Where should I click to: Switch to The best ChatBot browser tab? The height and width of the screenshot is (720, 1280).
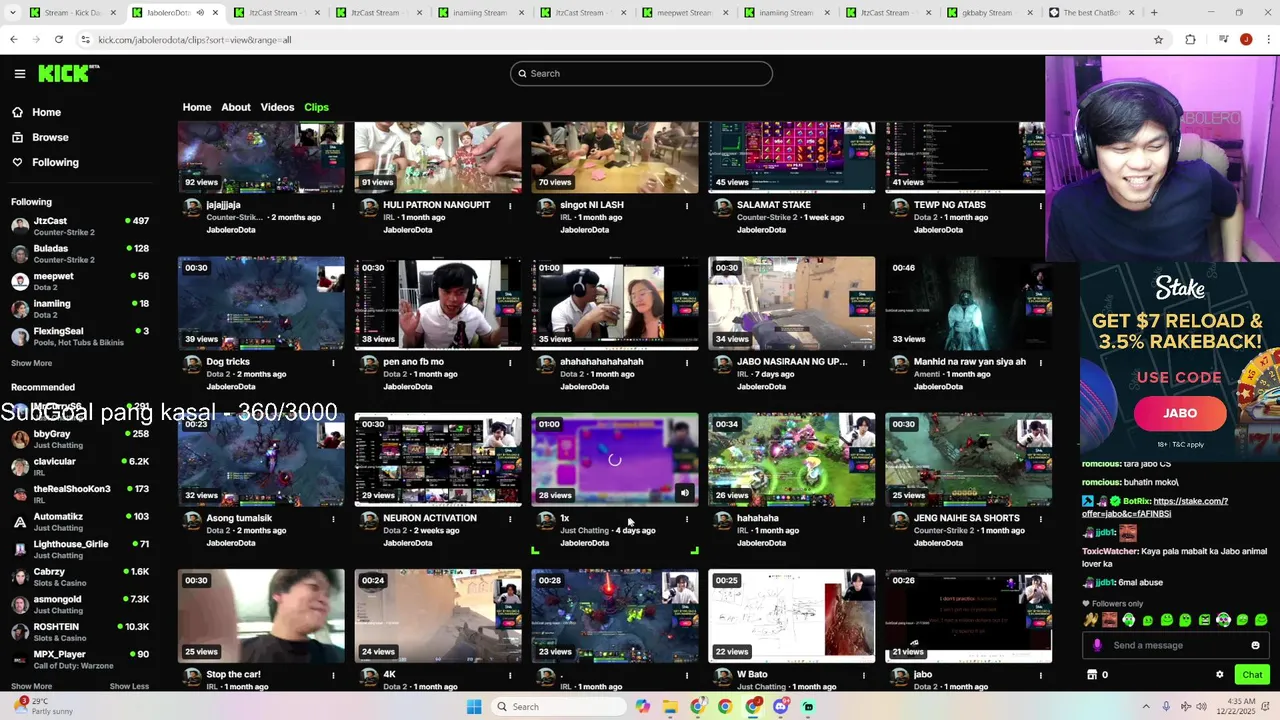pyautogui.click(x=1091, y=13)
